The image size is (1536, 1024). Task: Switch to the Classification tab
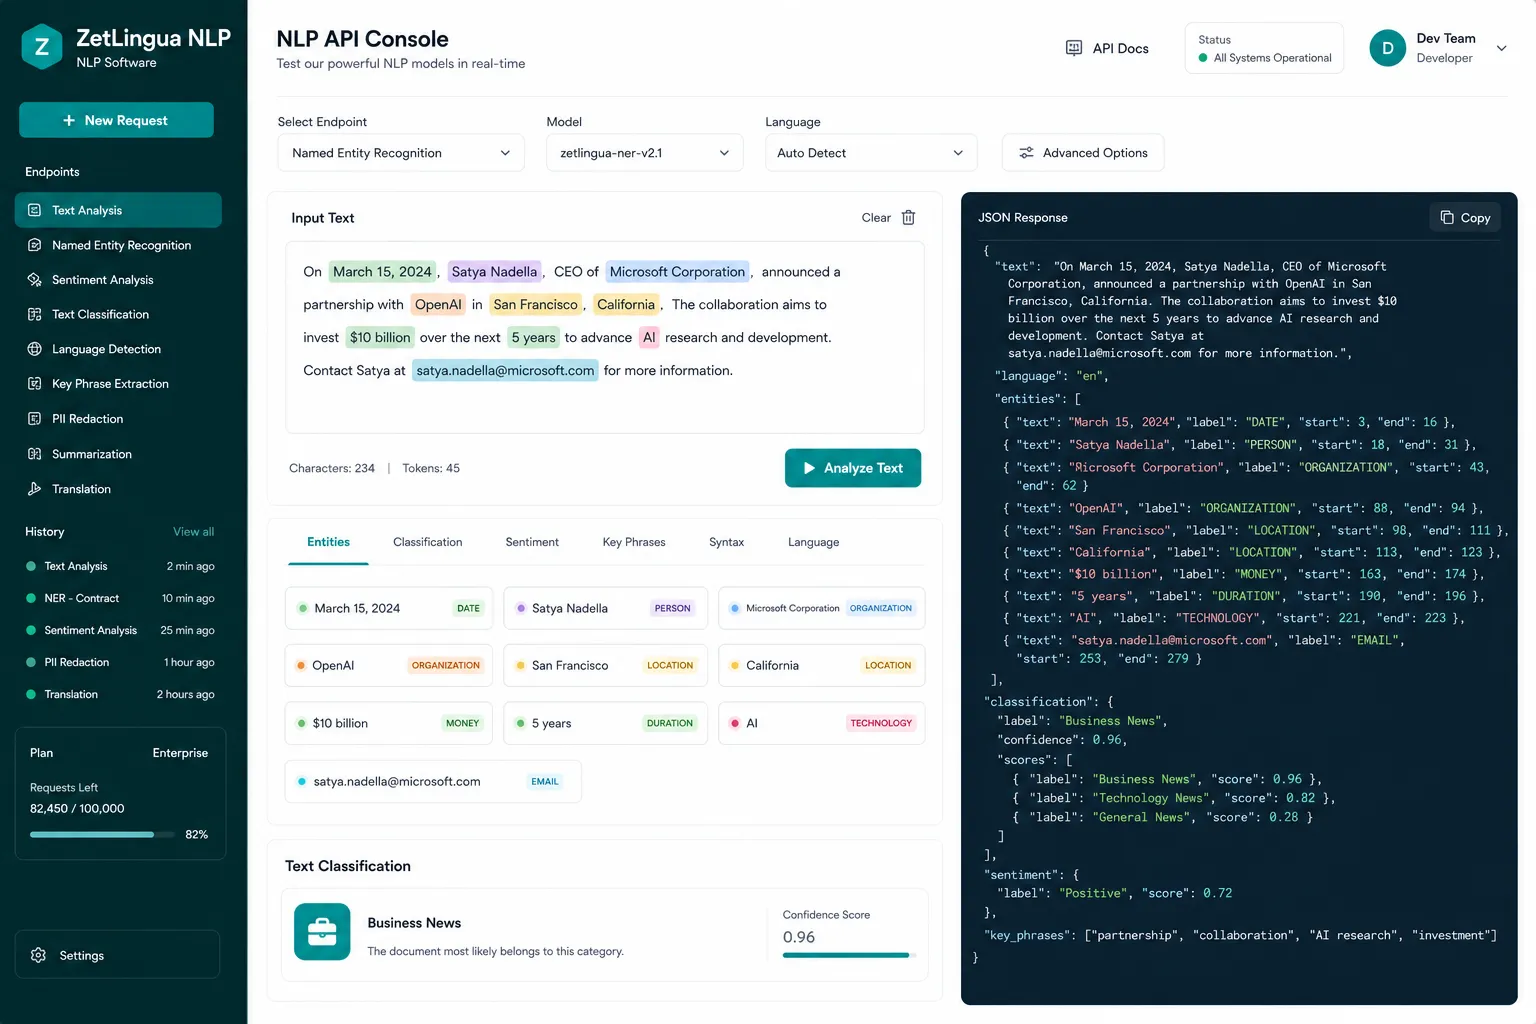click(427, 542)
